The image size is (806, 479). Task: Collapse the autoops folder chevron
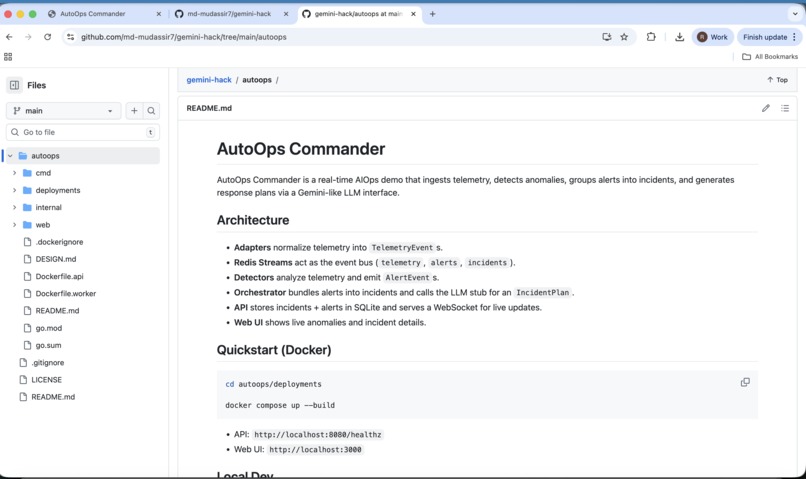pyautogui.click(x=10, y=156)
